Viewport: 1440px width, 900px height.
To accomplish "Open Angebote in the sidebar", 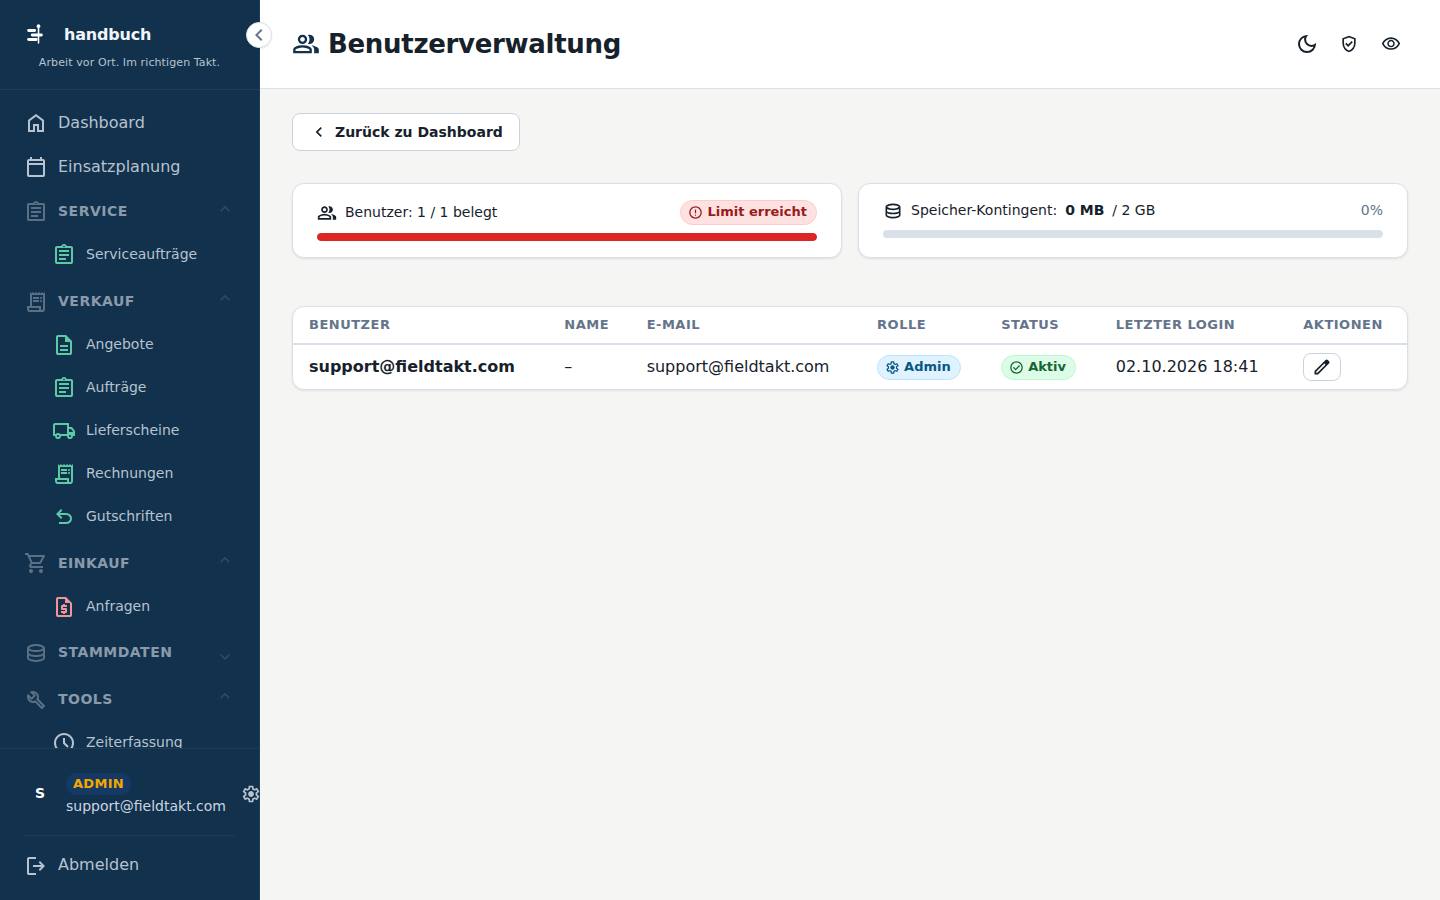I will (x=144, y=344).
